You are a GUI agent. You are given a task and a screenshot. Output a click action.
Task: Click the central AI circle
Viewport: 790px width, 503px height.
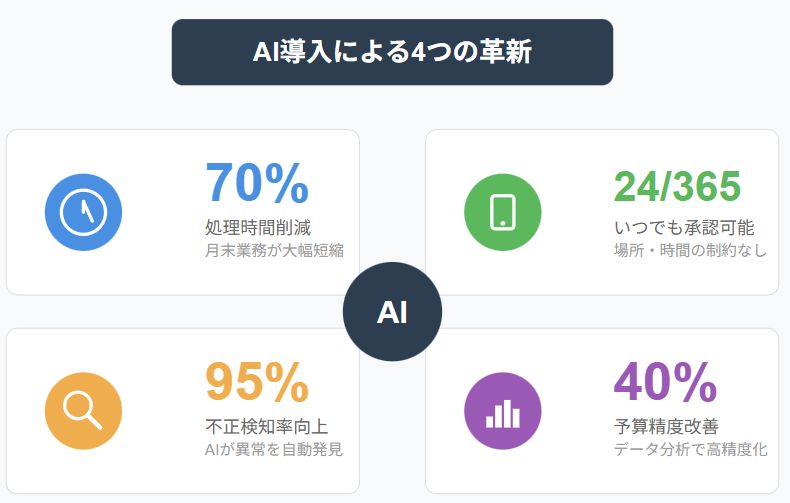click(x=392, y=312)
